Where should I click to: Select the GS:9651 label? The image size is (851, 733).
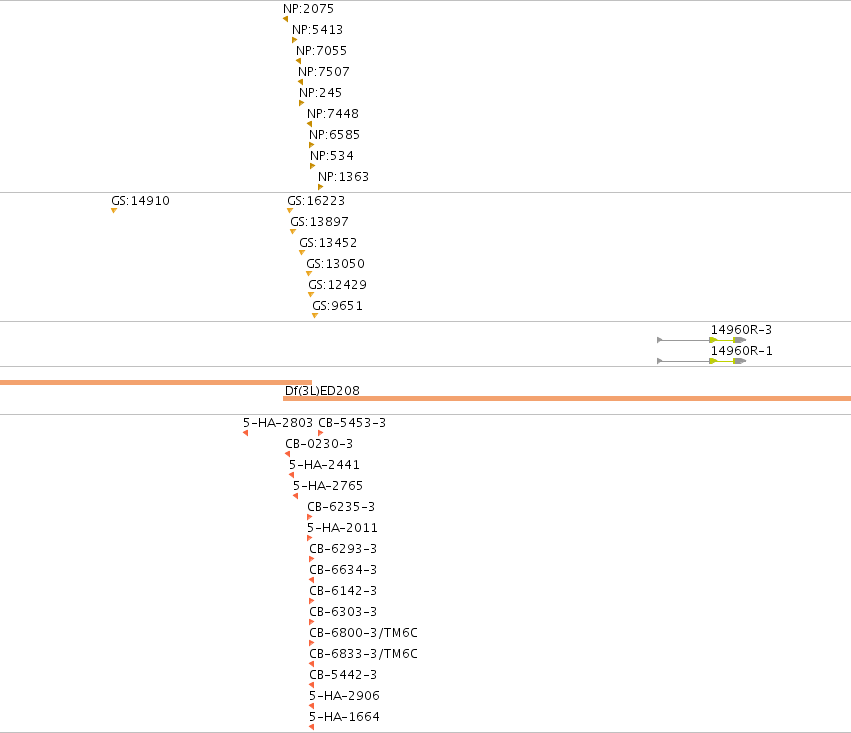pyautogui.click(x=337, y=306)
